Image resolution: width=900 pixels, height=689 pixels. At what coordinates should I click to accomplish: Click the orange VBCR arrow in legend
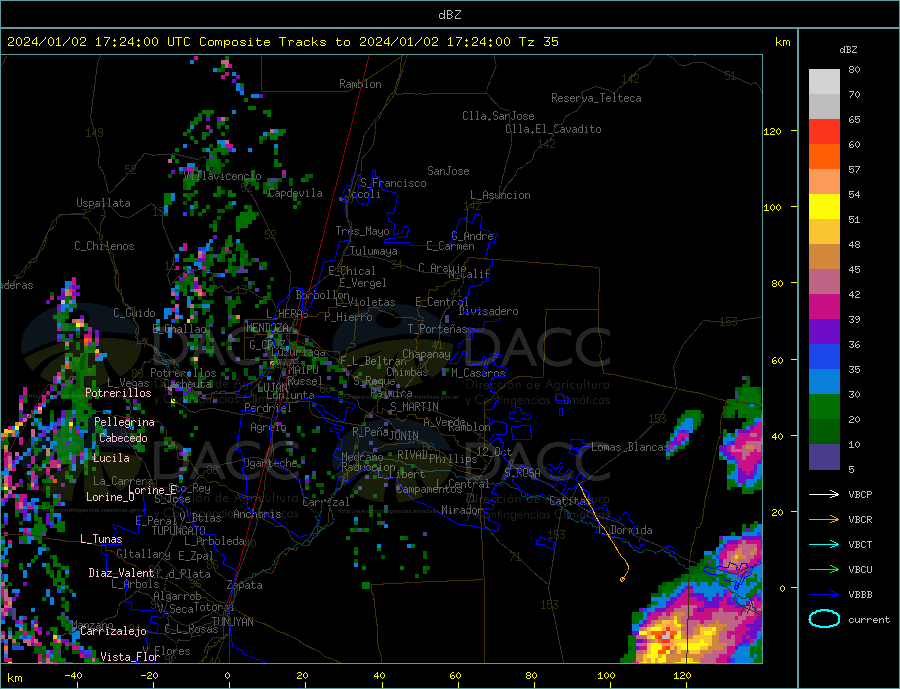click(824, 520)
